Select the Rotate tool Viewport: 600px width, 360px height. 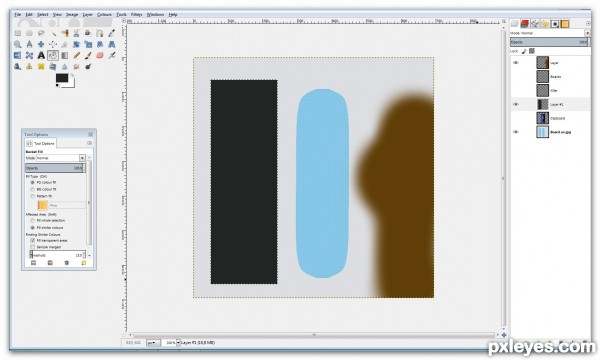tap(77, 44)
